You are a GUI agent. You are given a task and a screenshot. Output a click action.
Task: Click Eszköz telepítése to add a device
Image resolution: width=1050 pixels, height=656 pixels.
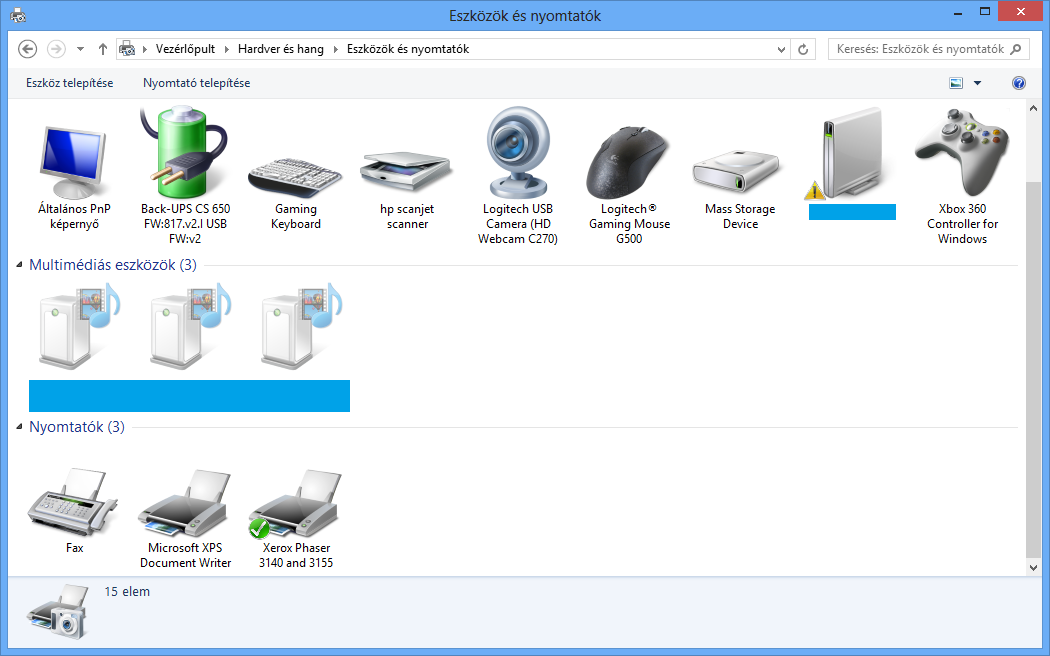pyautogui.click(x=70, y=83)
